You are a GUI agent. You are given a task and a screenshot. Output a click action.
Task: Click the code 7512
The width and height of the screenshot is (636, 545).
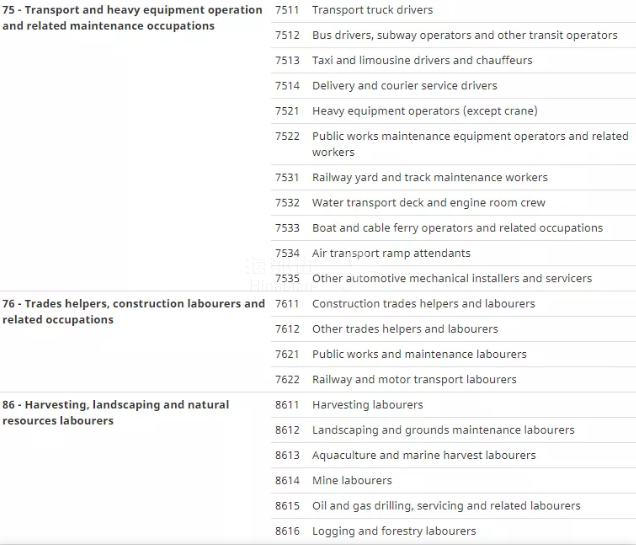click(x=287, y=35)
